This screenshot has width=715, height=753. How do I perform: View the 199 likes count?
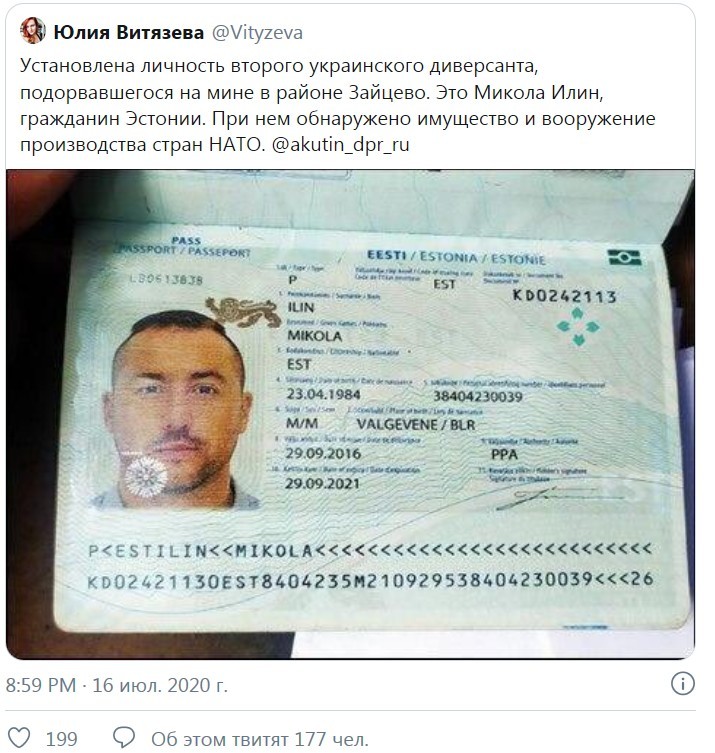61,739
